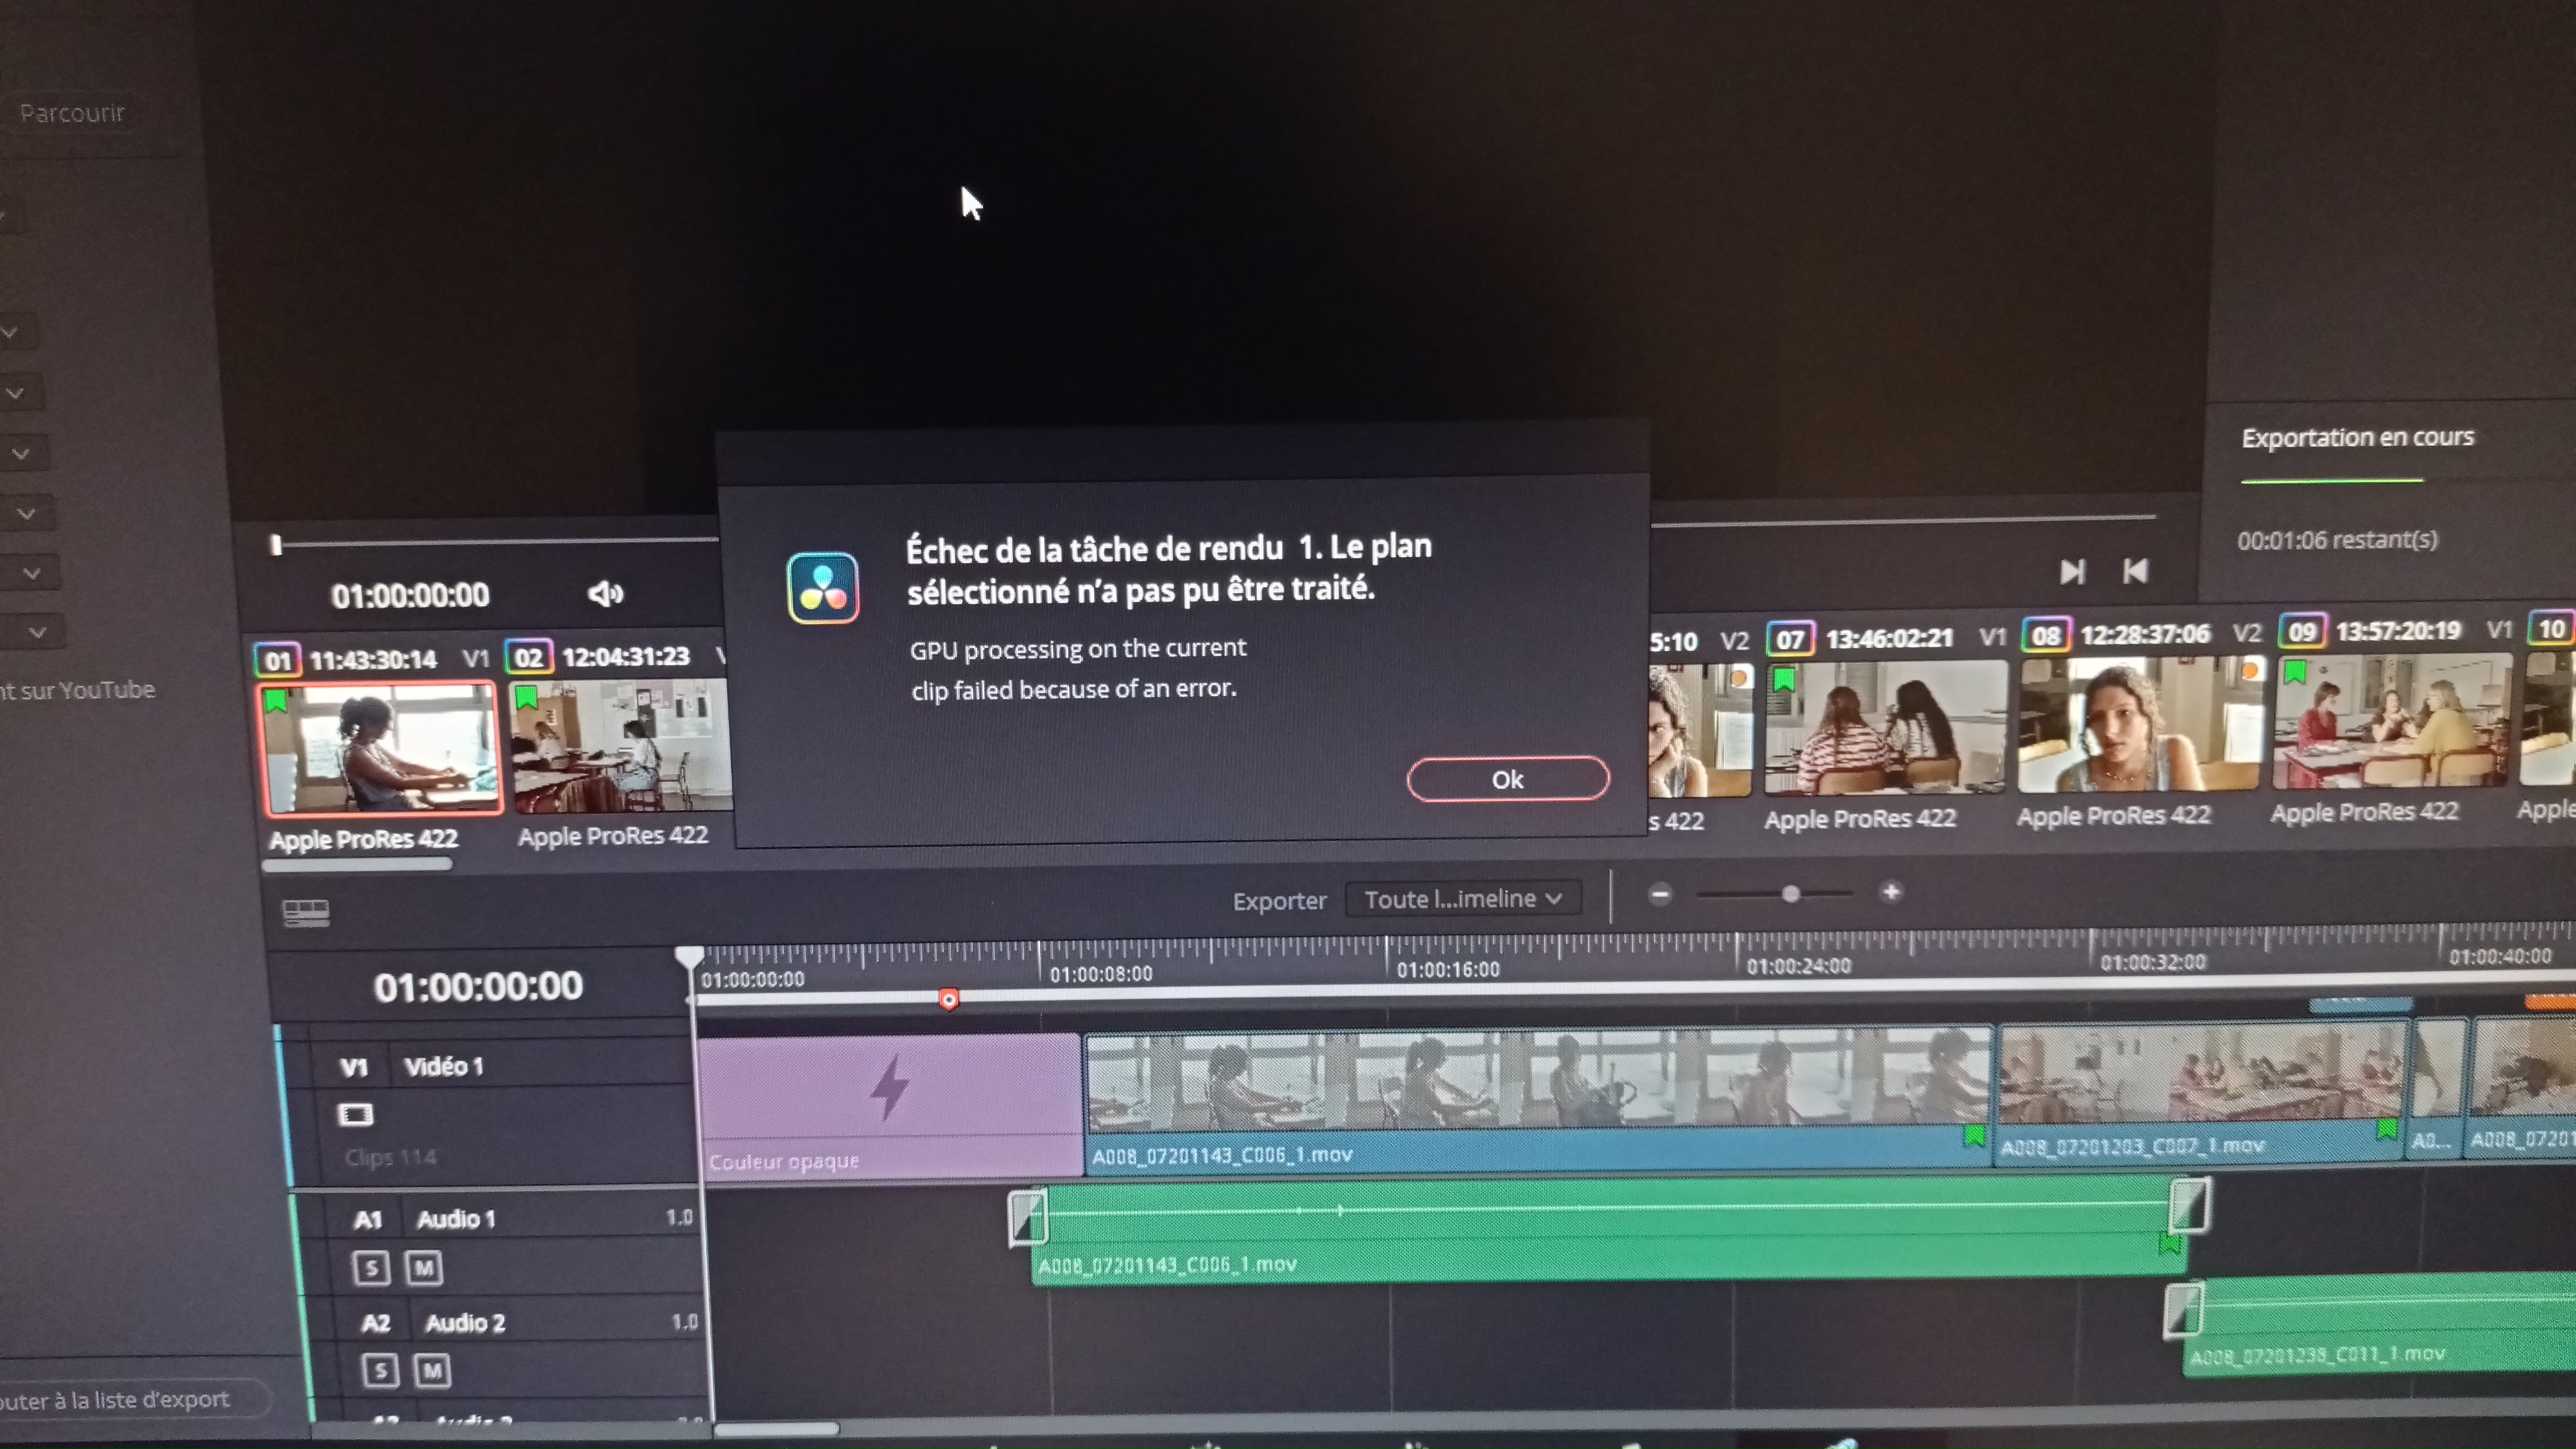Click the zoom out minus icon
This screenshot has width=2576, height=1449.
pyautogui.click(x=1660, y=894)
